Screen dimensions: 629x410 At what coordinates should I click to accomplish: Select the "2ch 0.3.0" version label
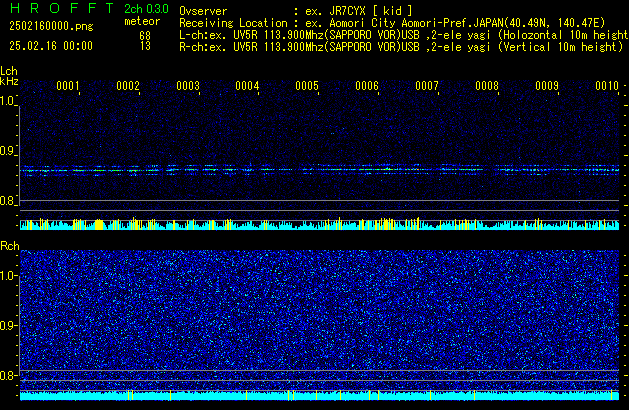tap(146, 9)
